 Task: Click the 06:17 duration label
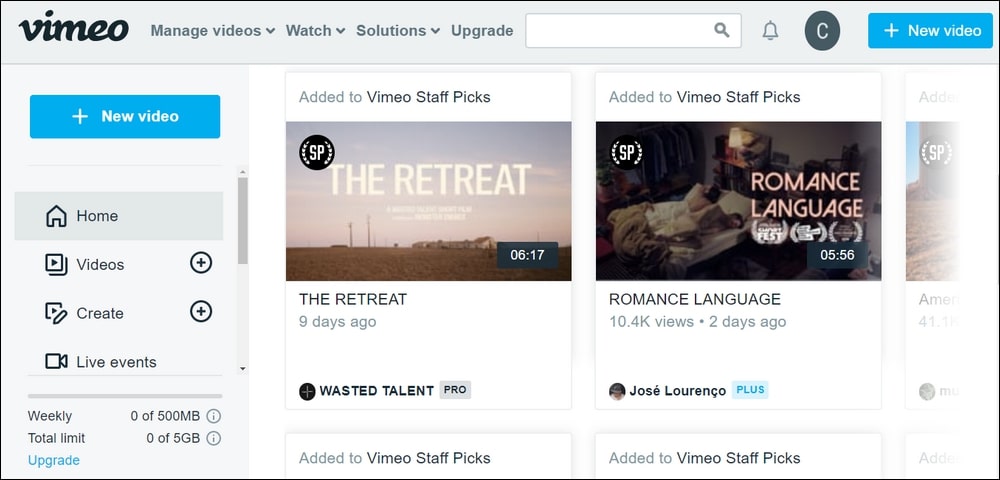point(527,255)
